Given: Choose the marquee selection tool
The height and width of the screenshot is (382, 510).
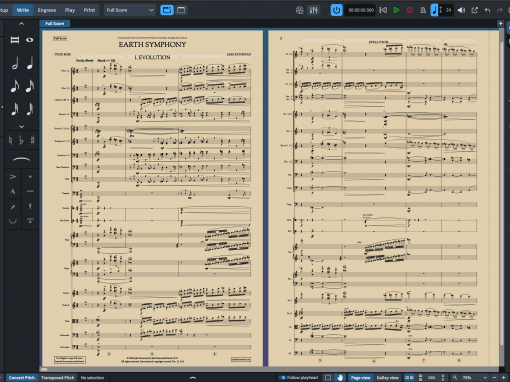Looking at the screenshot, I should click(x=328, y=378).
